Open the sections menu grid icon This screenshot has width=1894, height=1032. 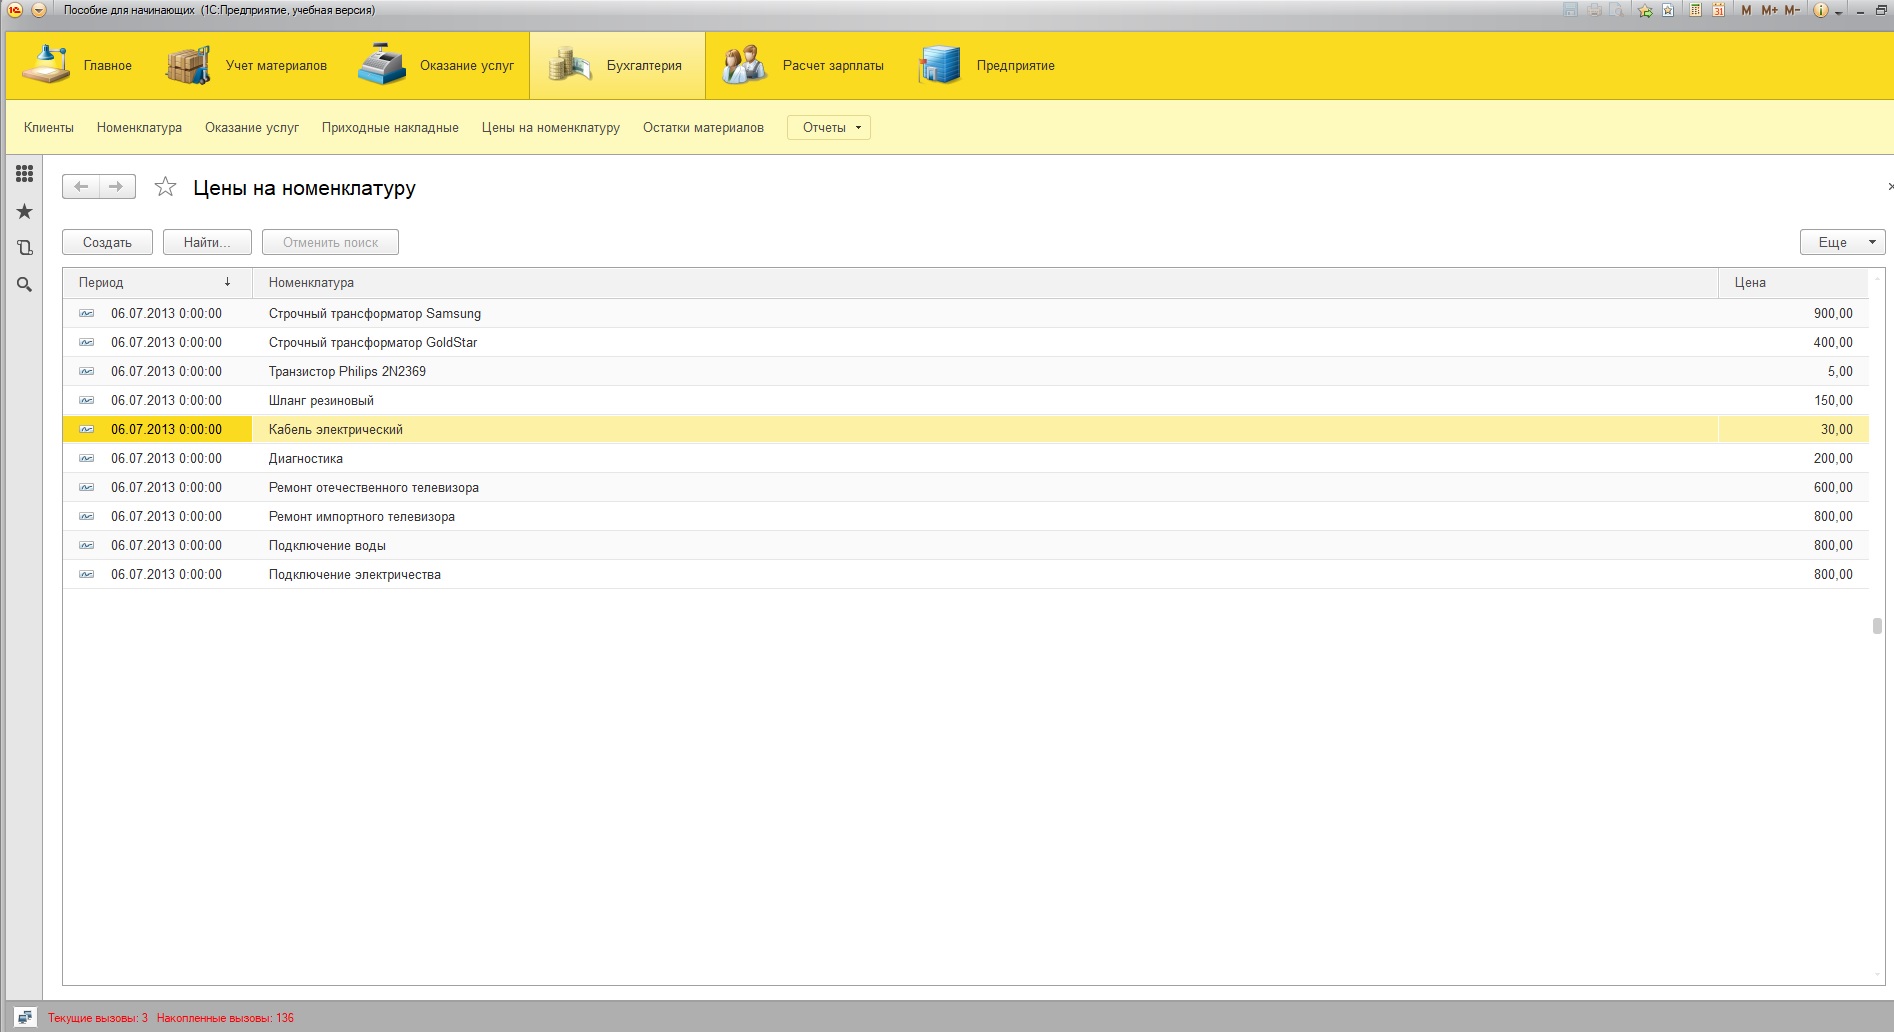[25, 174]
